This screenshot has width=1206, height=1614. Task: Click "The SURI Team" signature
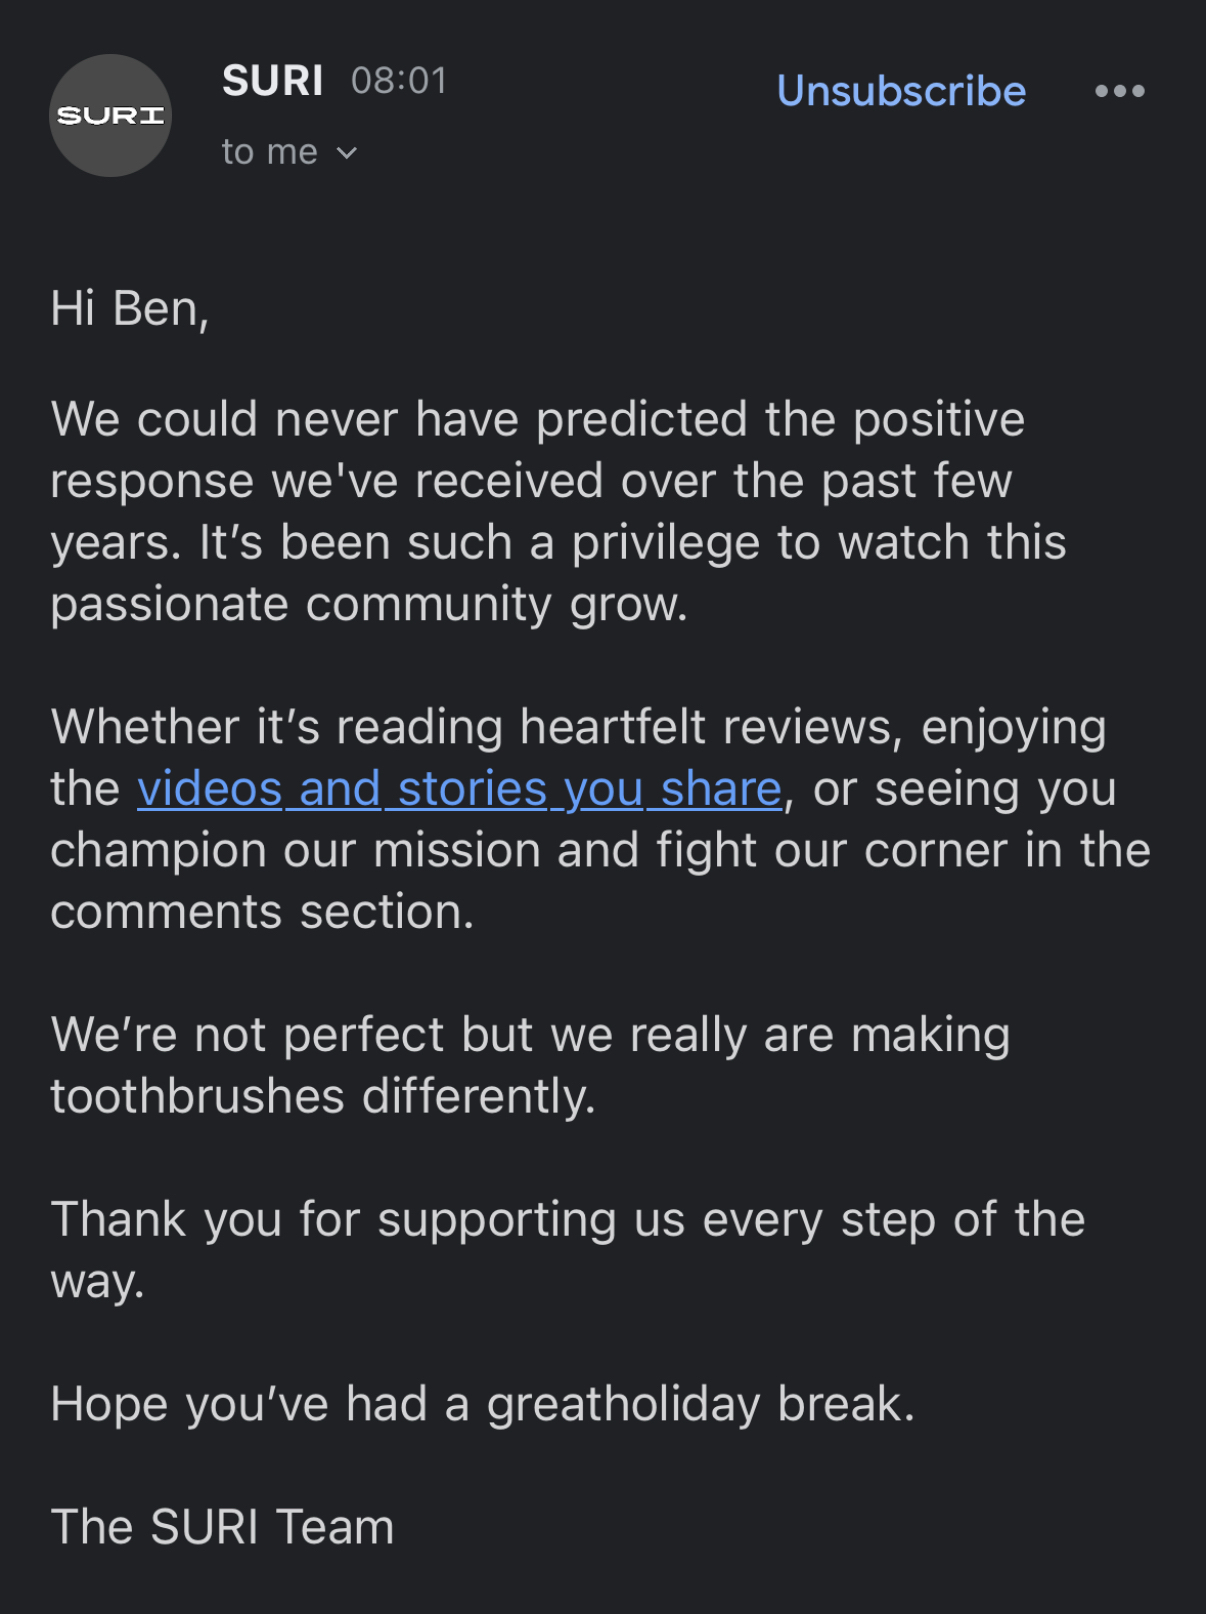coord(222,1527)
